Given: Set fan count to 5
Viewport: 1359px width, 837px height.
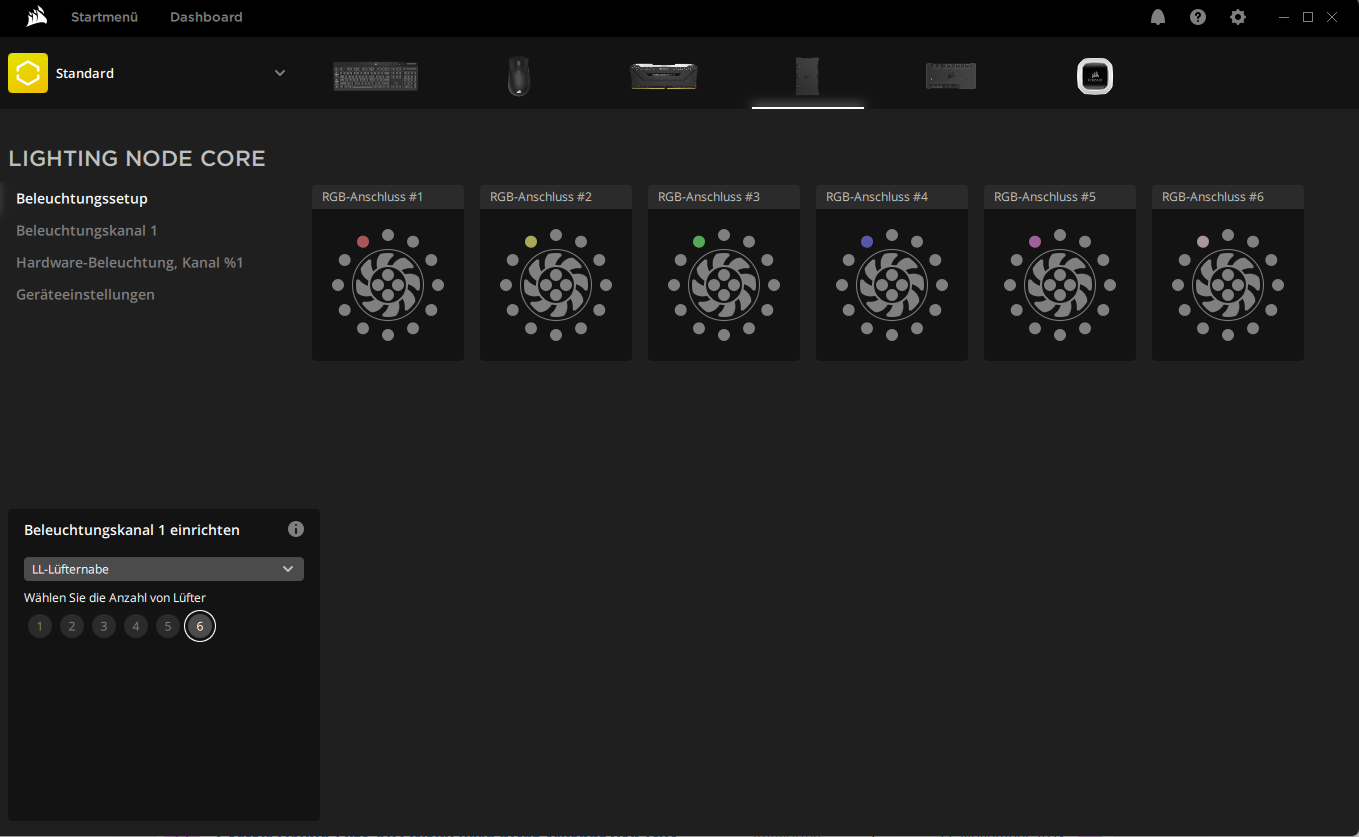Looking at the screenshot, I should 168,627.
